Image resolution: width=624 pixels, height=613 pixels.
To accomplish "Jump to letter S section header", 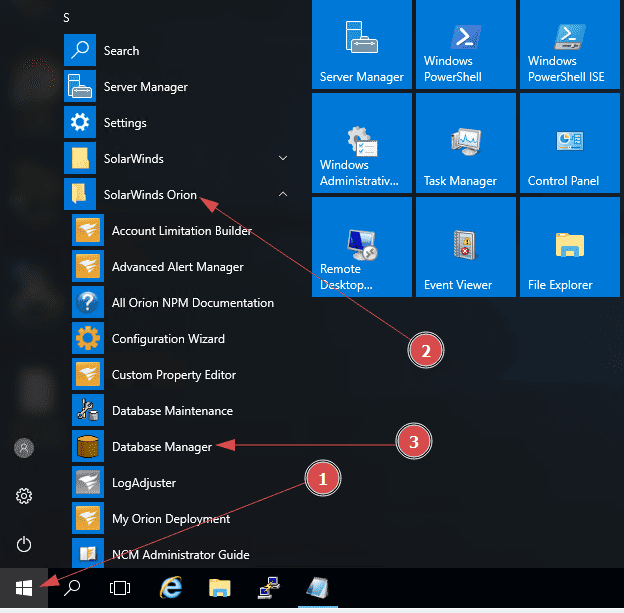I will (66, 18).
